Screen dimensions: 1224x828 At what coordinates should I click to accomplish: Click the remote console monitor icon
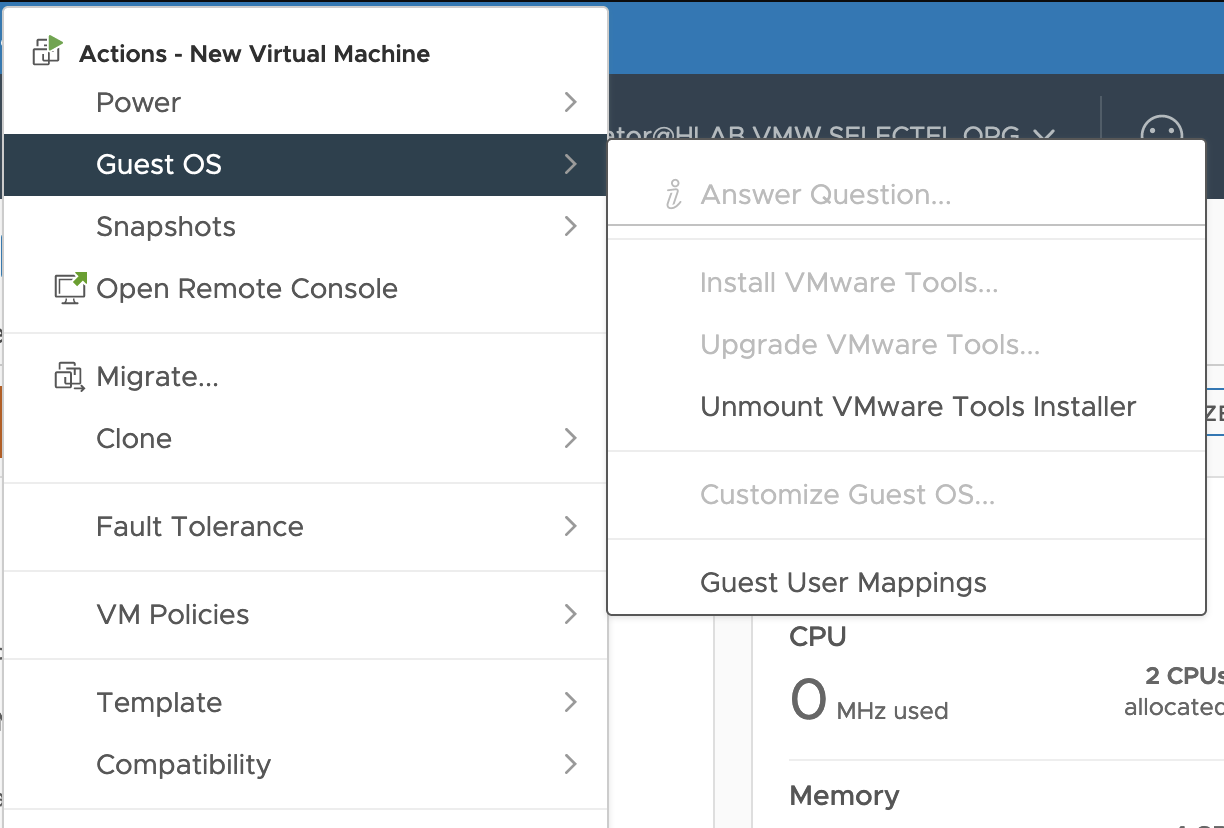tap(67, 288)
